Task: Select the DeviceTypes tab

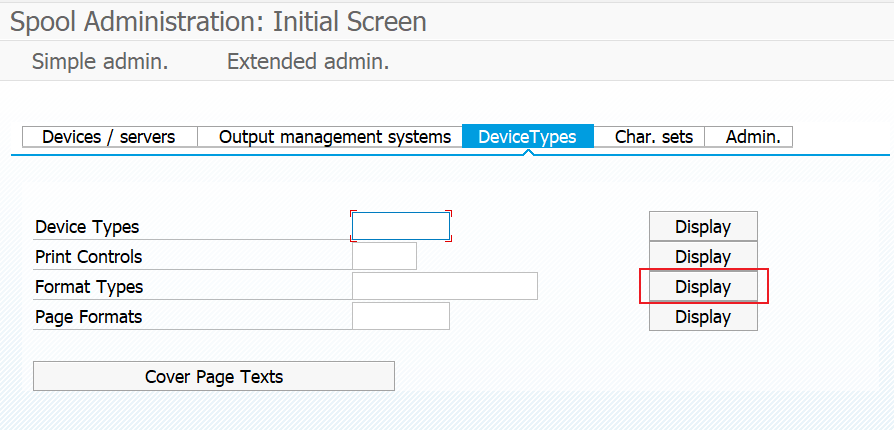Action: [x=527, y=137]
